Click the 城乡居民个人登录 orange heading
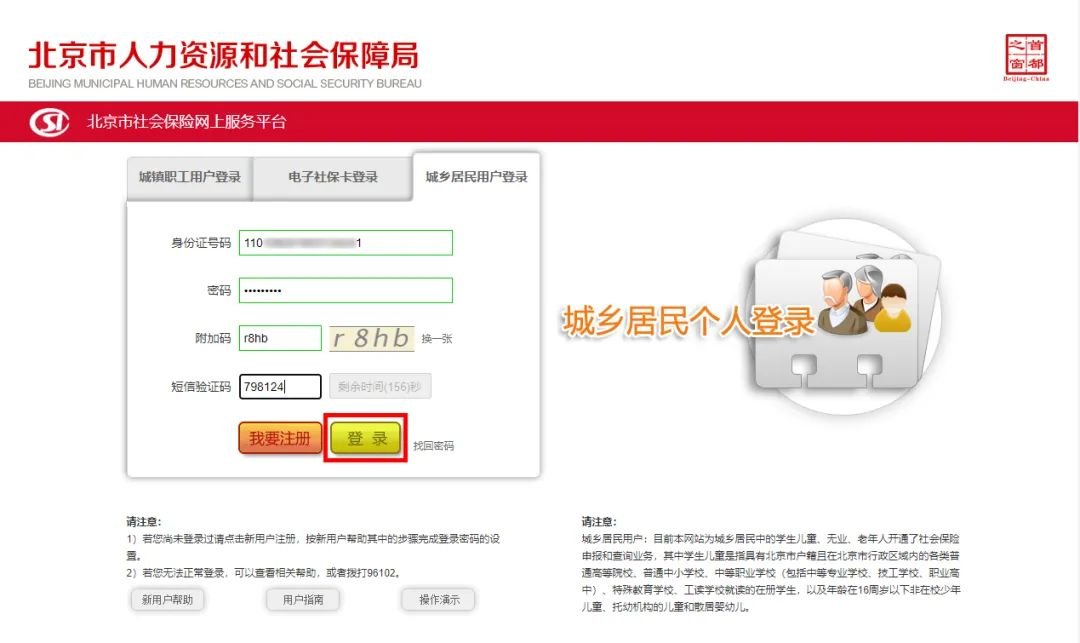The image size is (1080, 643). pyautogui.click(x=687, y=322)
